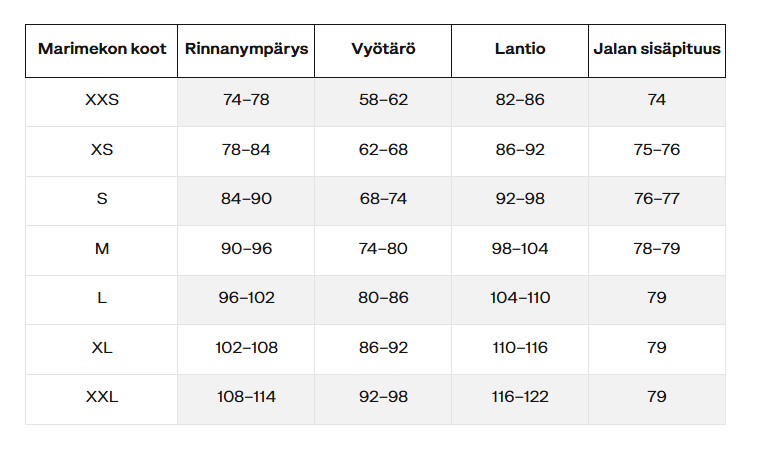Click the XL size row label
This screenshot has height=465, width=757.
tap(101, 348)
